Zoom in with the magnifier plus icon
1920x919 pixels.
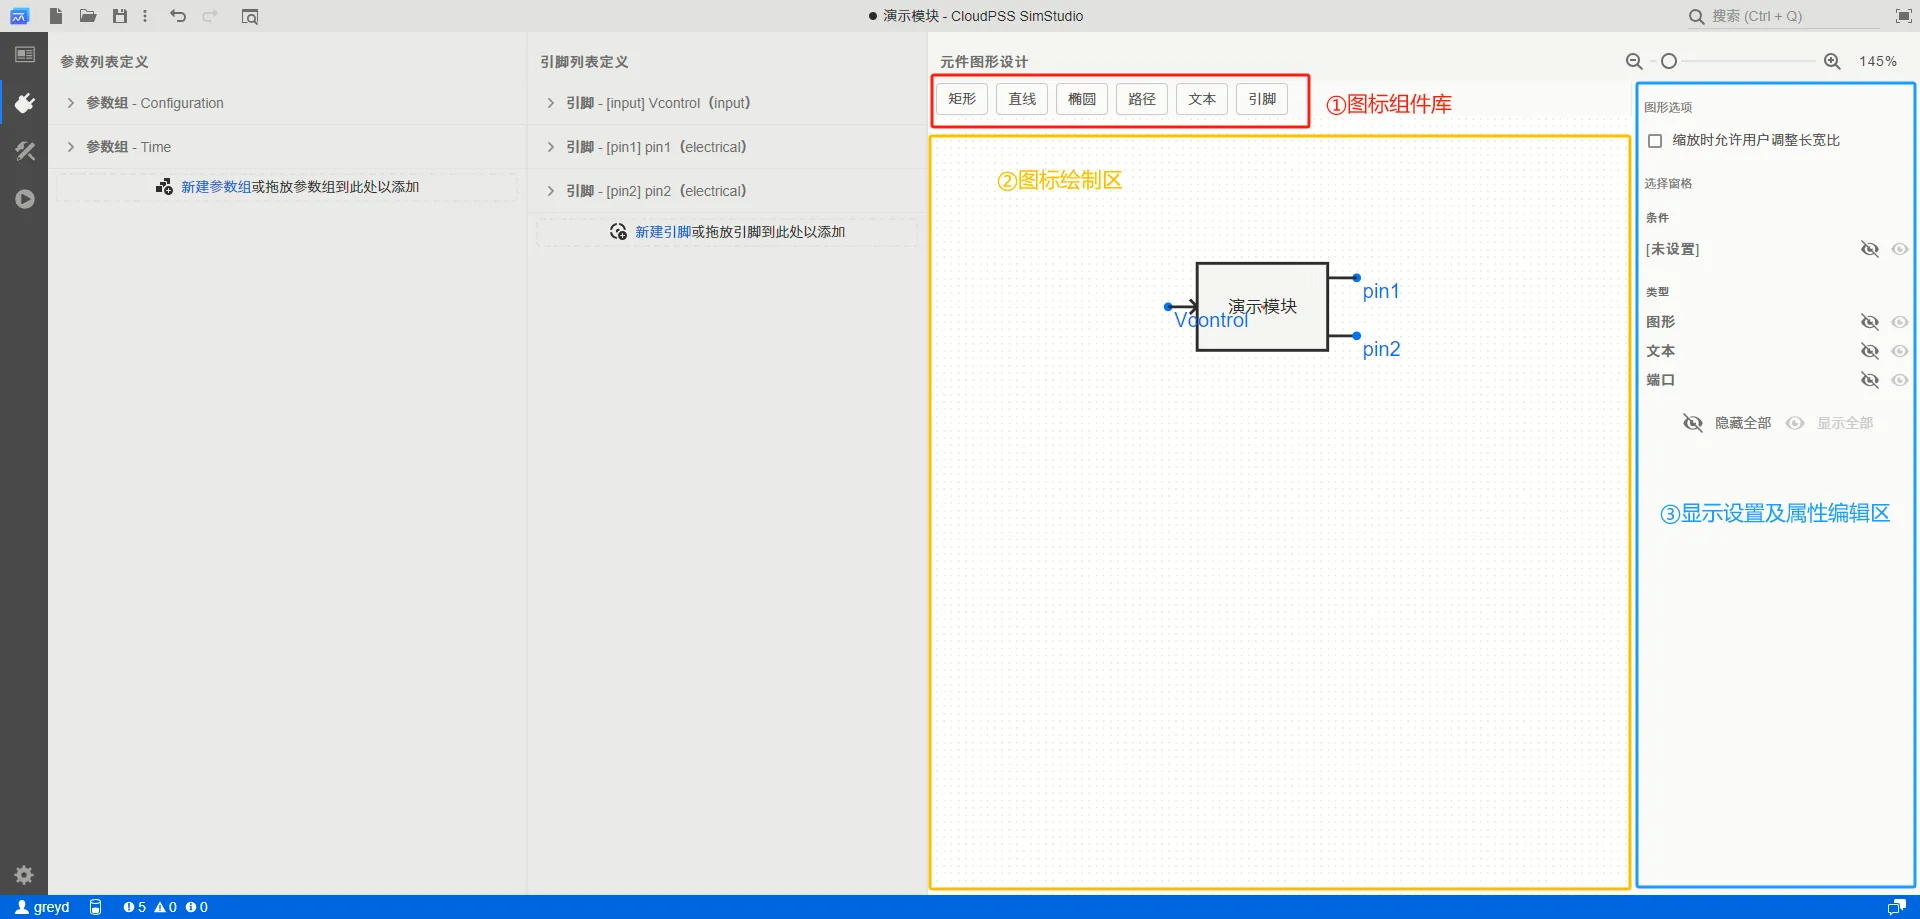1832,61
